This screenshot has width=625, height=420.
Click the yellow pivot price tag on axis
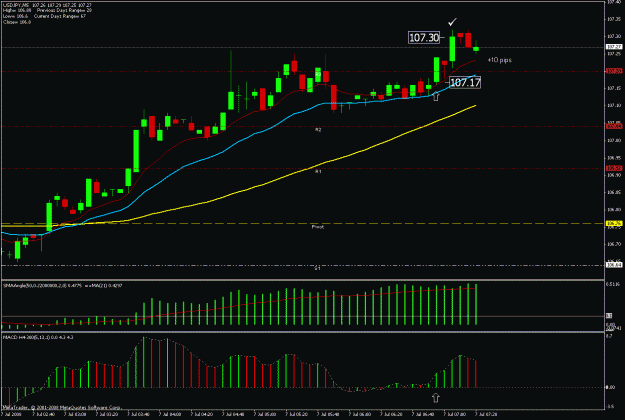(614, 224)
